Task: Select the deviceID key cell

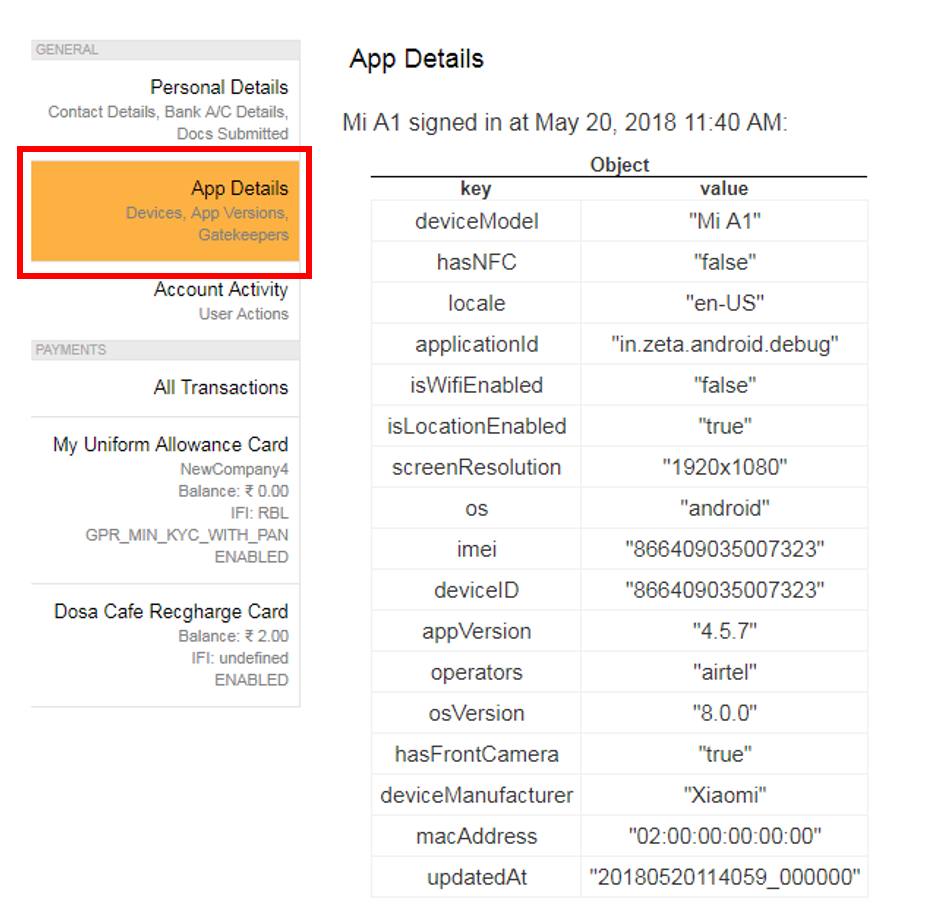Action: (x=476, y=590)
